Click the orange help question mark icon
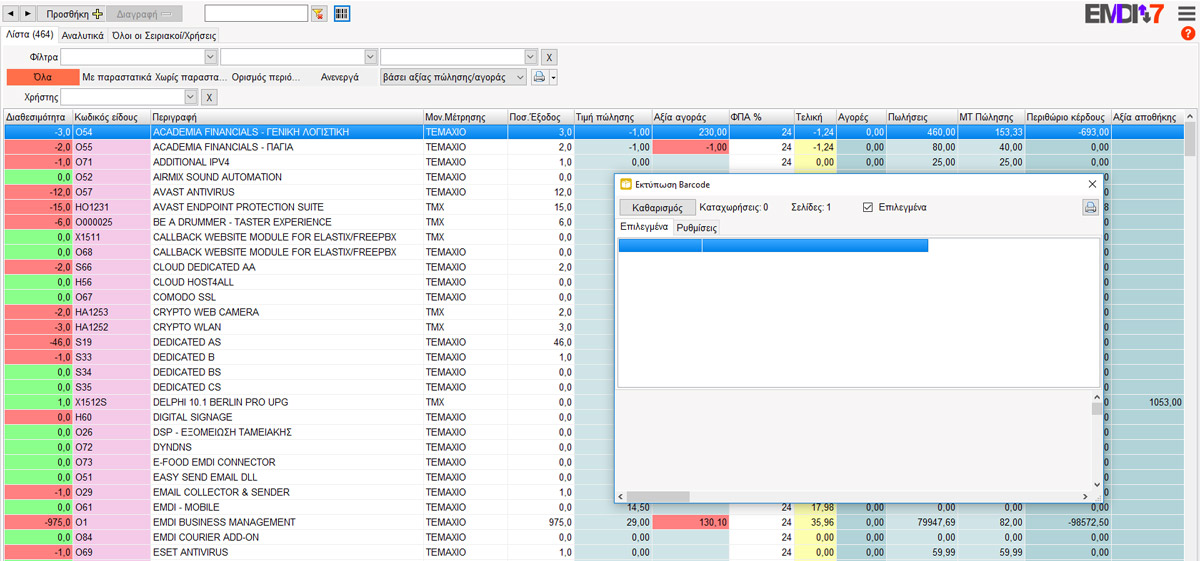 (x=1188, y=34)
